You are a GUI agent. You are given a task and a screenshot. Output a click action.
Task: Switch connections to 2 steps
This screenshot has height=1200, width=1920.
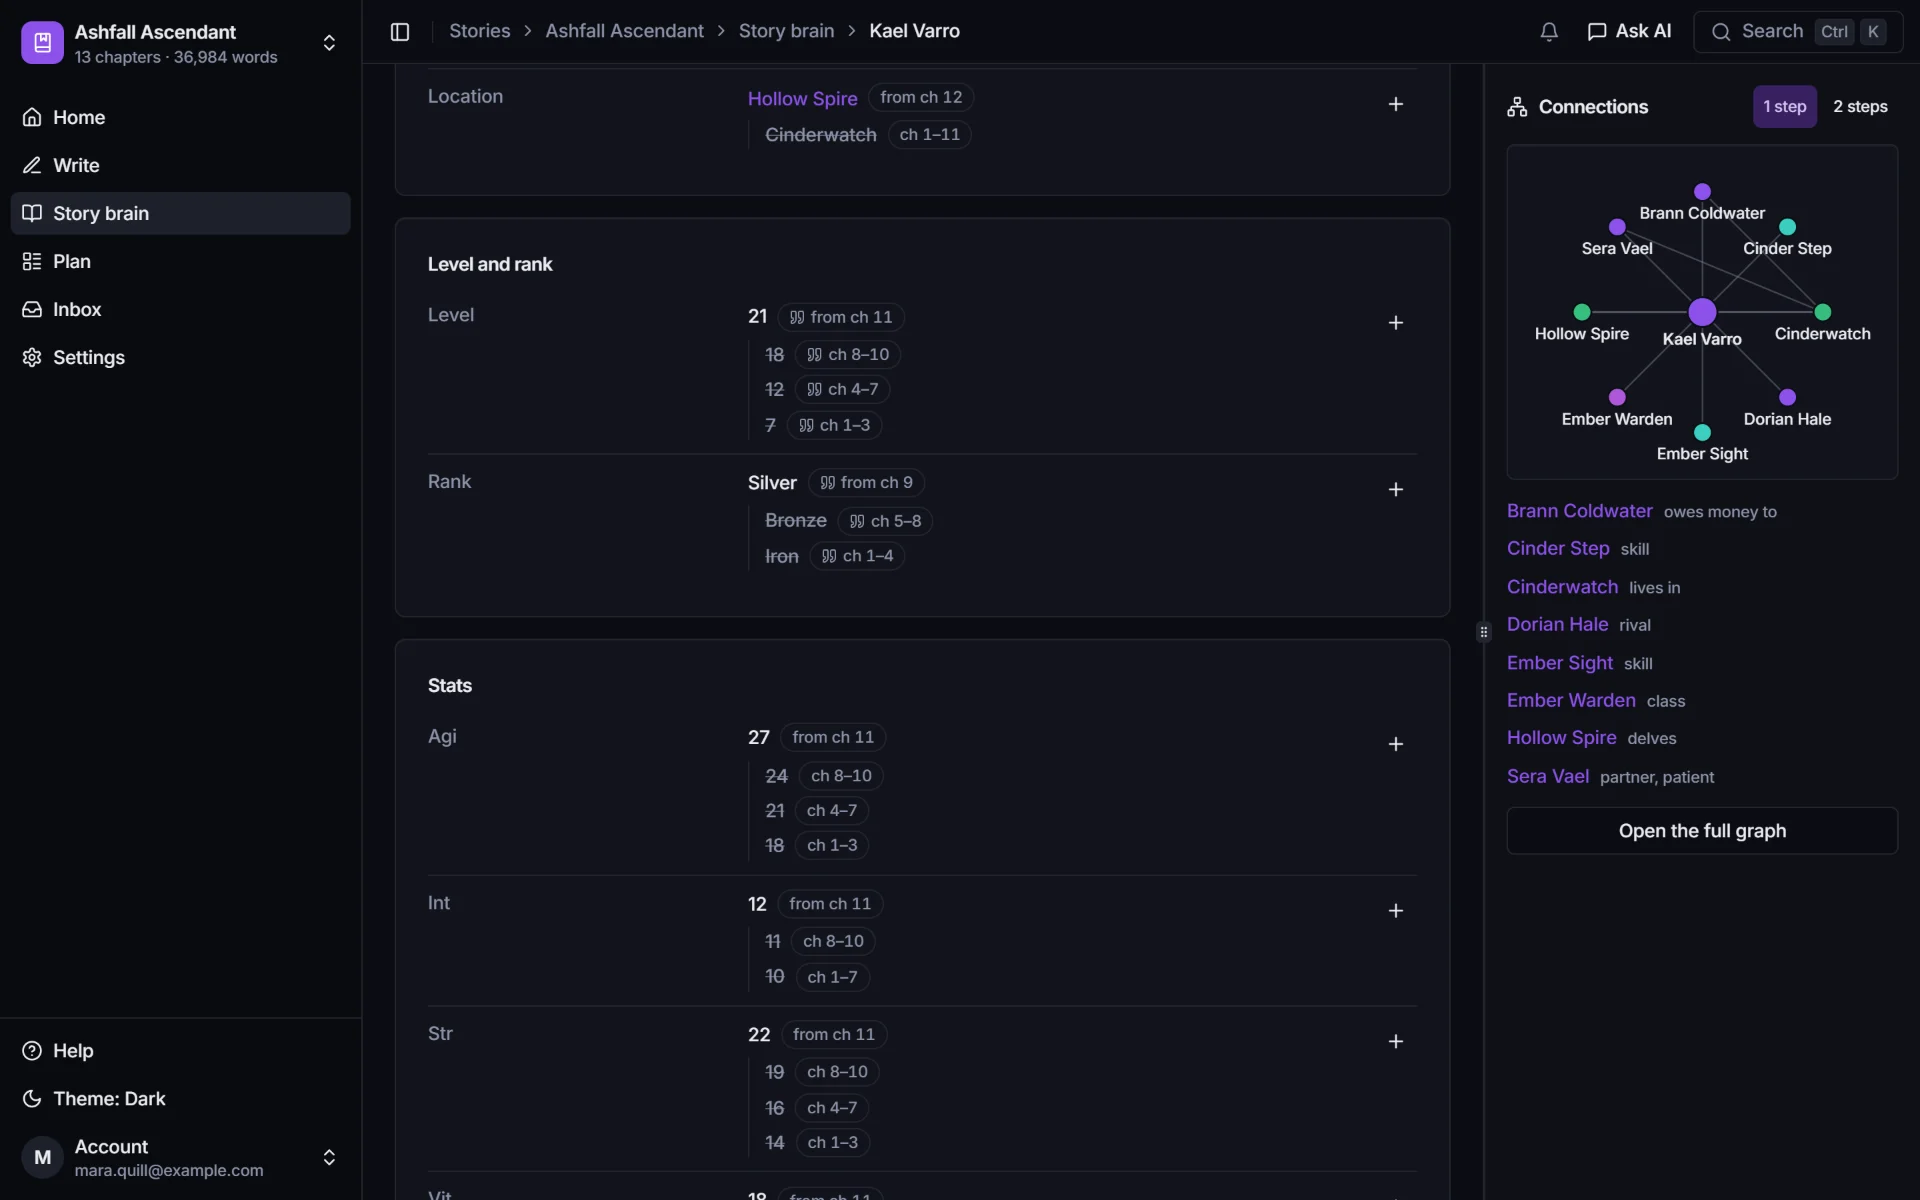[1860, 106]
